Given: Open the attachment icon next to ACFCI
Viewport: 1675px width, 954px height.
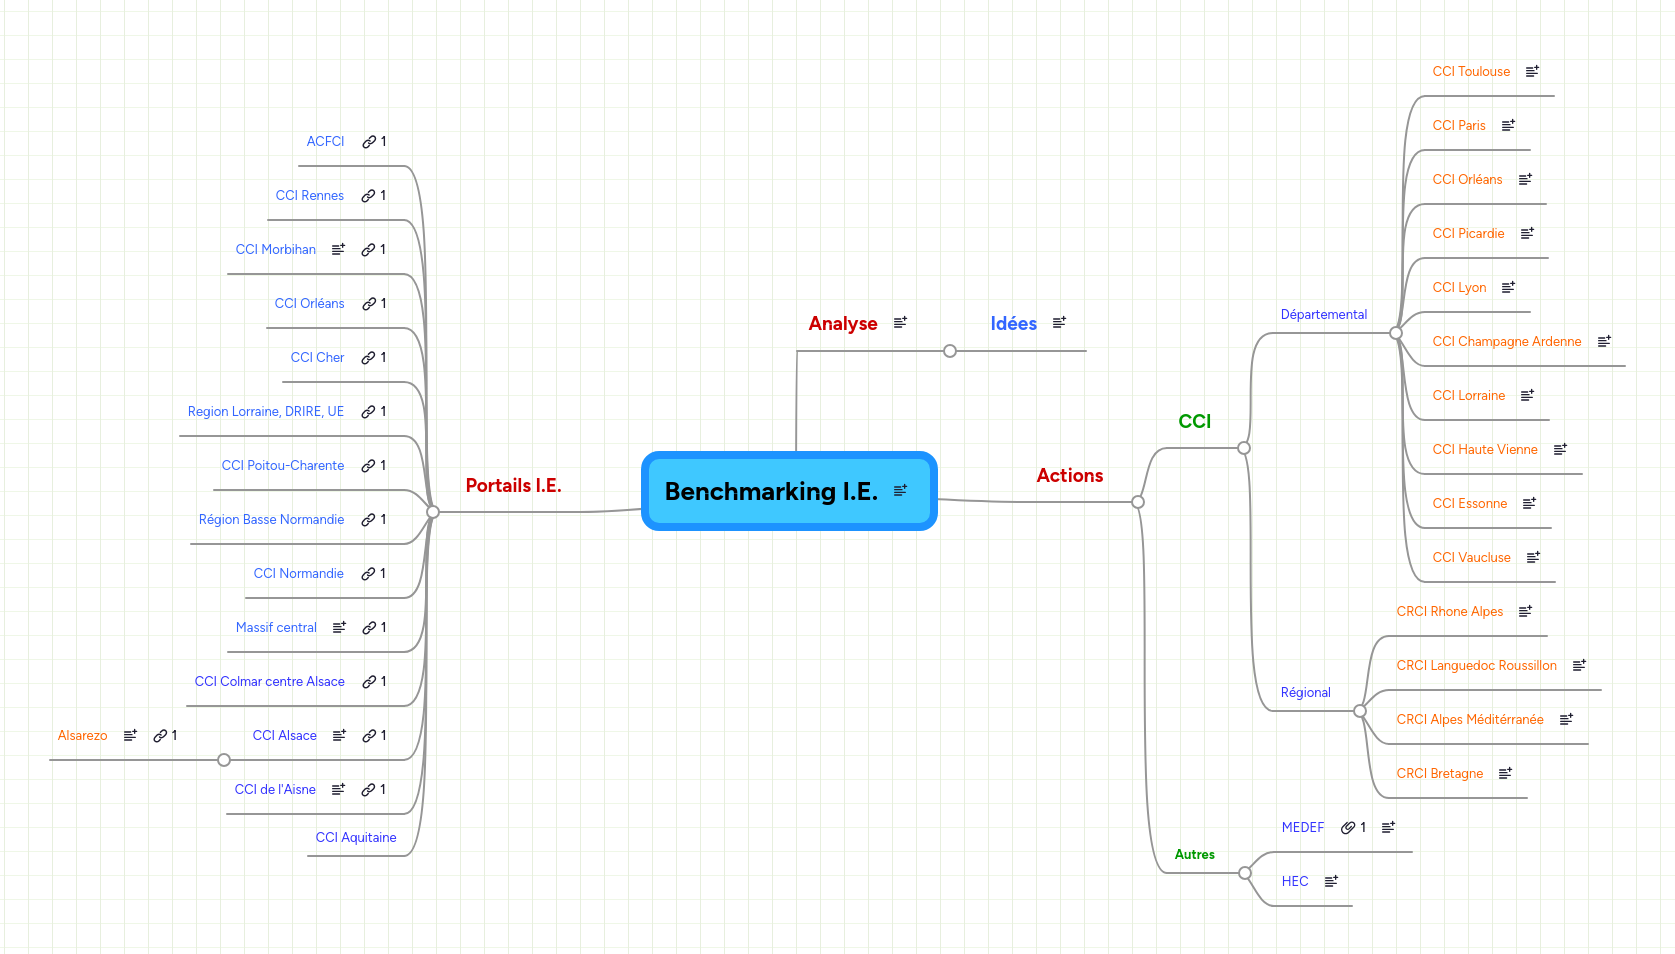Looking at the screenshot, I should [x=370, y=141].
